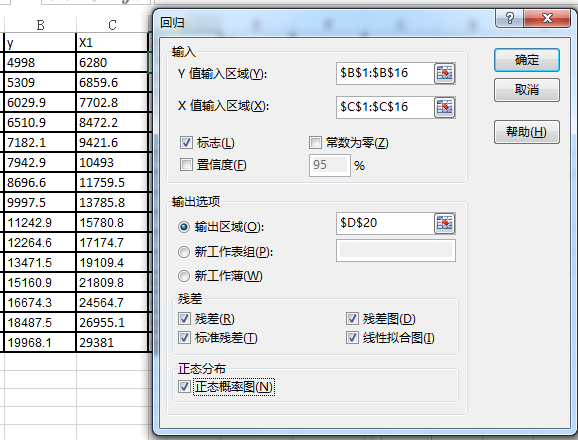Click the 确定 button
Image resolution: width=578 pixels, height=440 pixels.
[527, 60]
